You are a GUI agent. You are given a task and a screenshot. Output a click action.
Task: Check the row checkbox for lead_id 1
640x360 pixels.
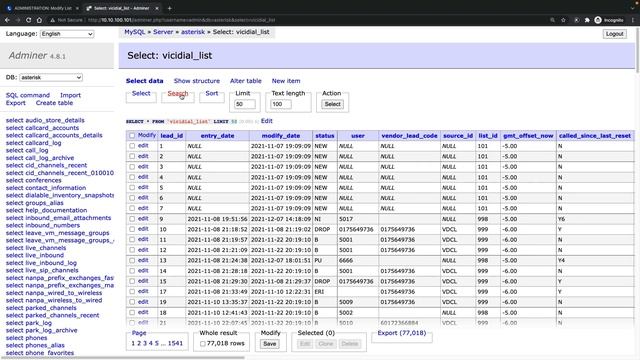click(132, 146)
